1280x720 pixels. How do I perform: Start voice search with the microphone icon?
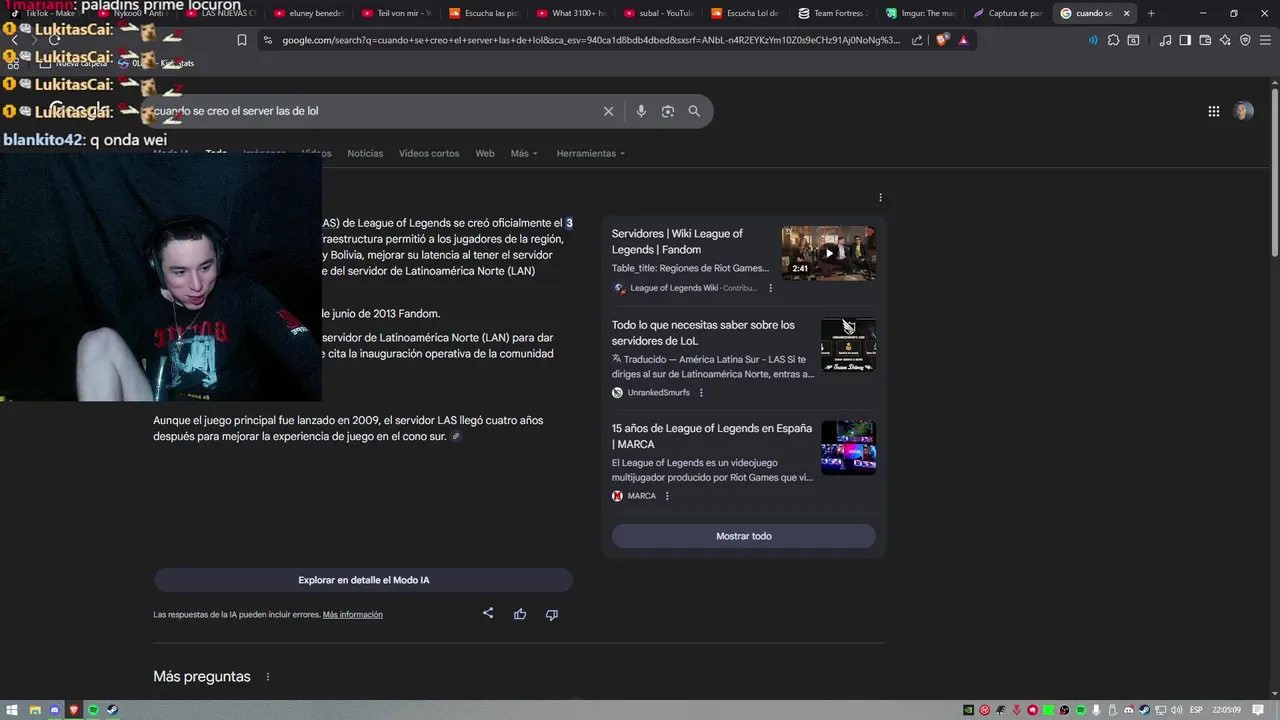tap(641, 111)
